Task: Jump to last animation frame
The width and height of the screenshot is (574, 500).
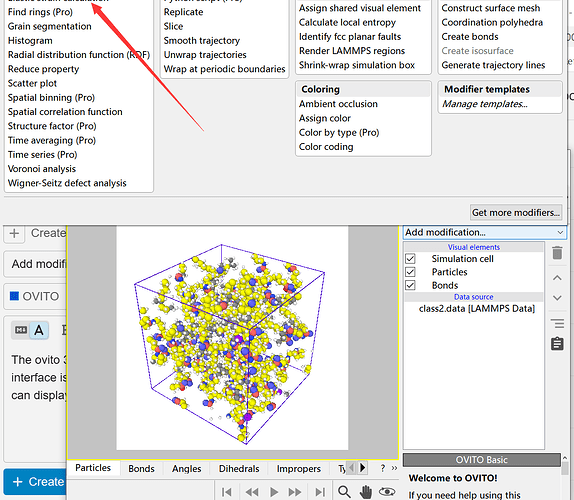Action: point(320,492)
